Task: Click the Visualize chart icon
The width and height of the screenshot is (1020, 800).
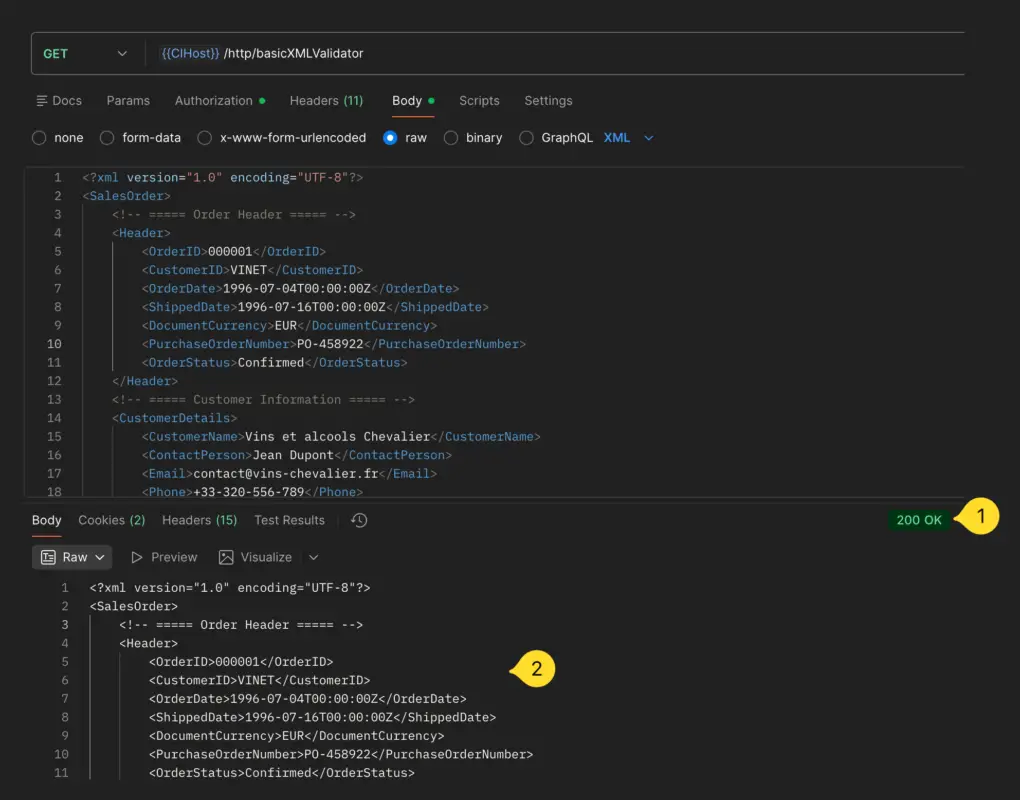Action: [x=226, y=557]
